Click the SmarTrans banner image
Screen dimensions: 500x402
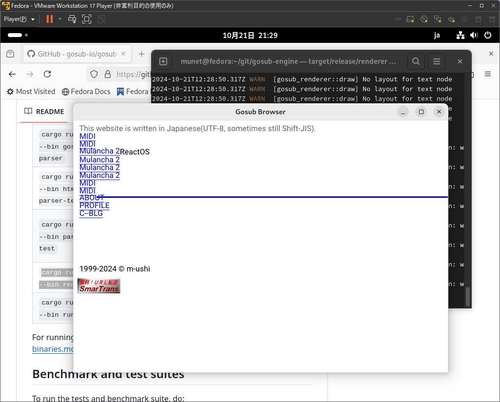99,286
